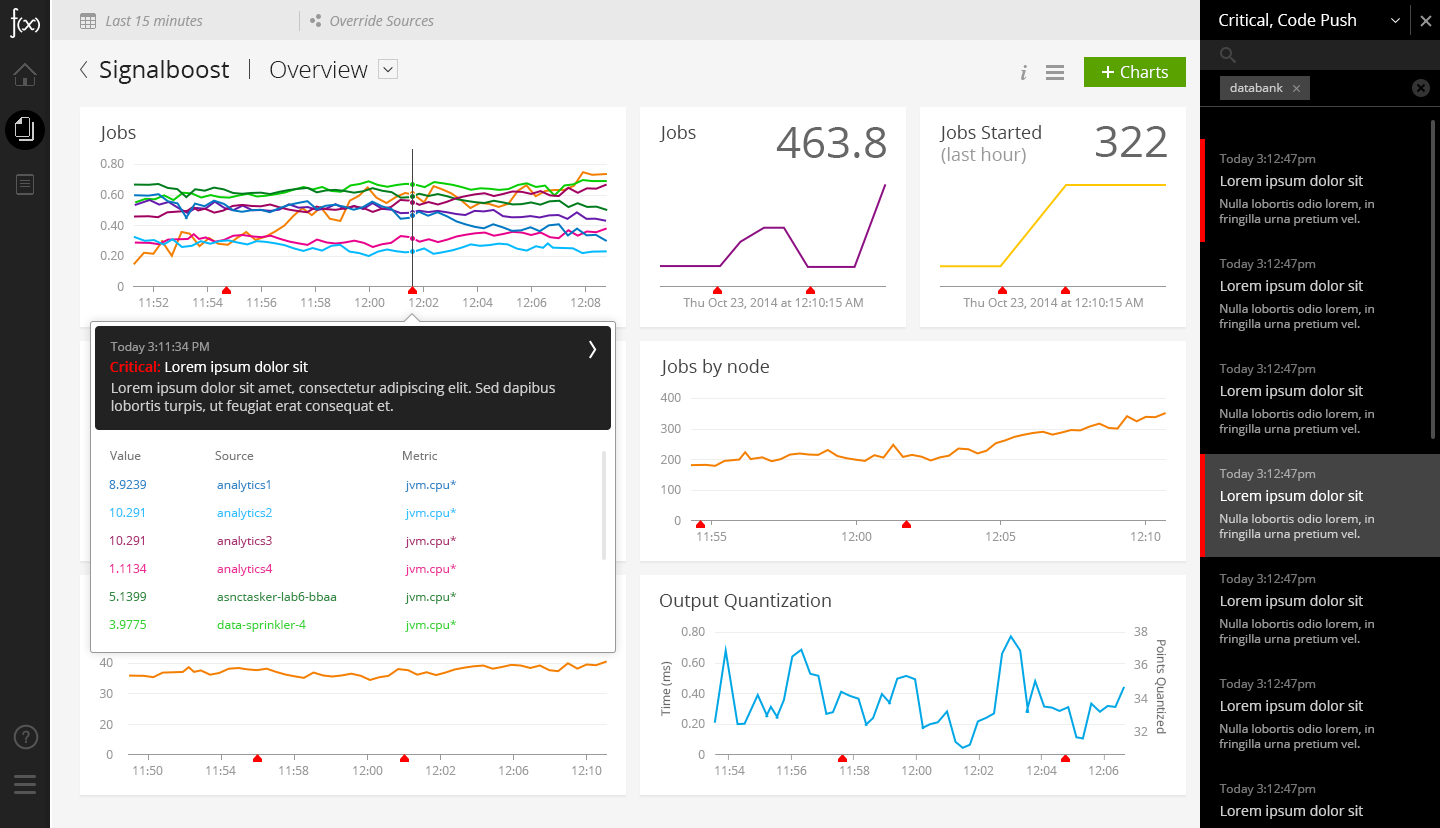Viewport: 1440px width, 828px height.
Task: Click the f(x) logo in the sidebar
Action: [x=25, y=22]
